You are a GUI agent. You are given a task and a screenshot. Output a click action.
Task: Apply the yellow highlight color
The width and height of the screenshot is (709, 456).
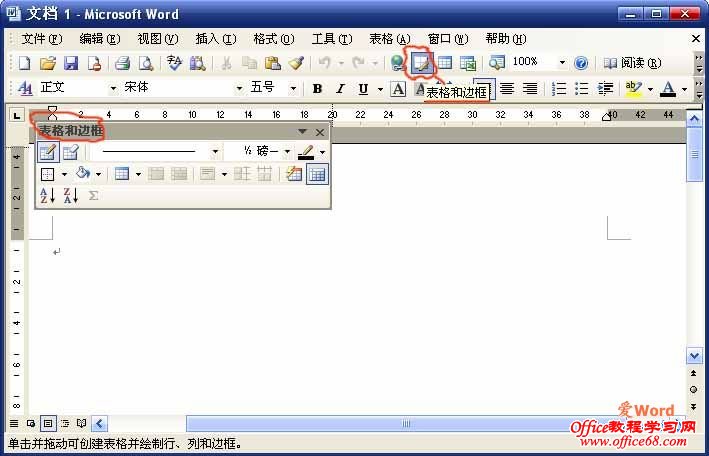pyautogui.click(x=633, y=89)
